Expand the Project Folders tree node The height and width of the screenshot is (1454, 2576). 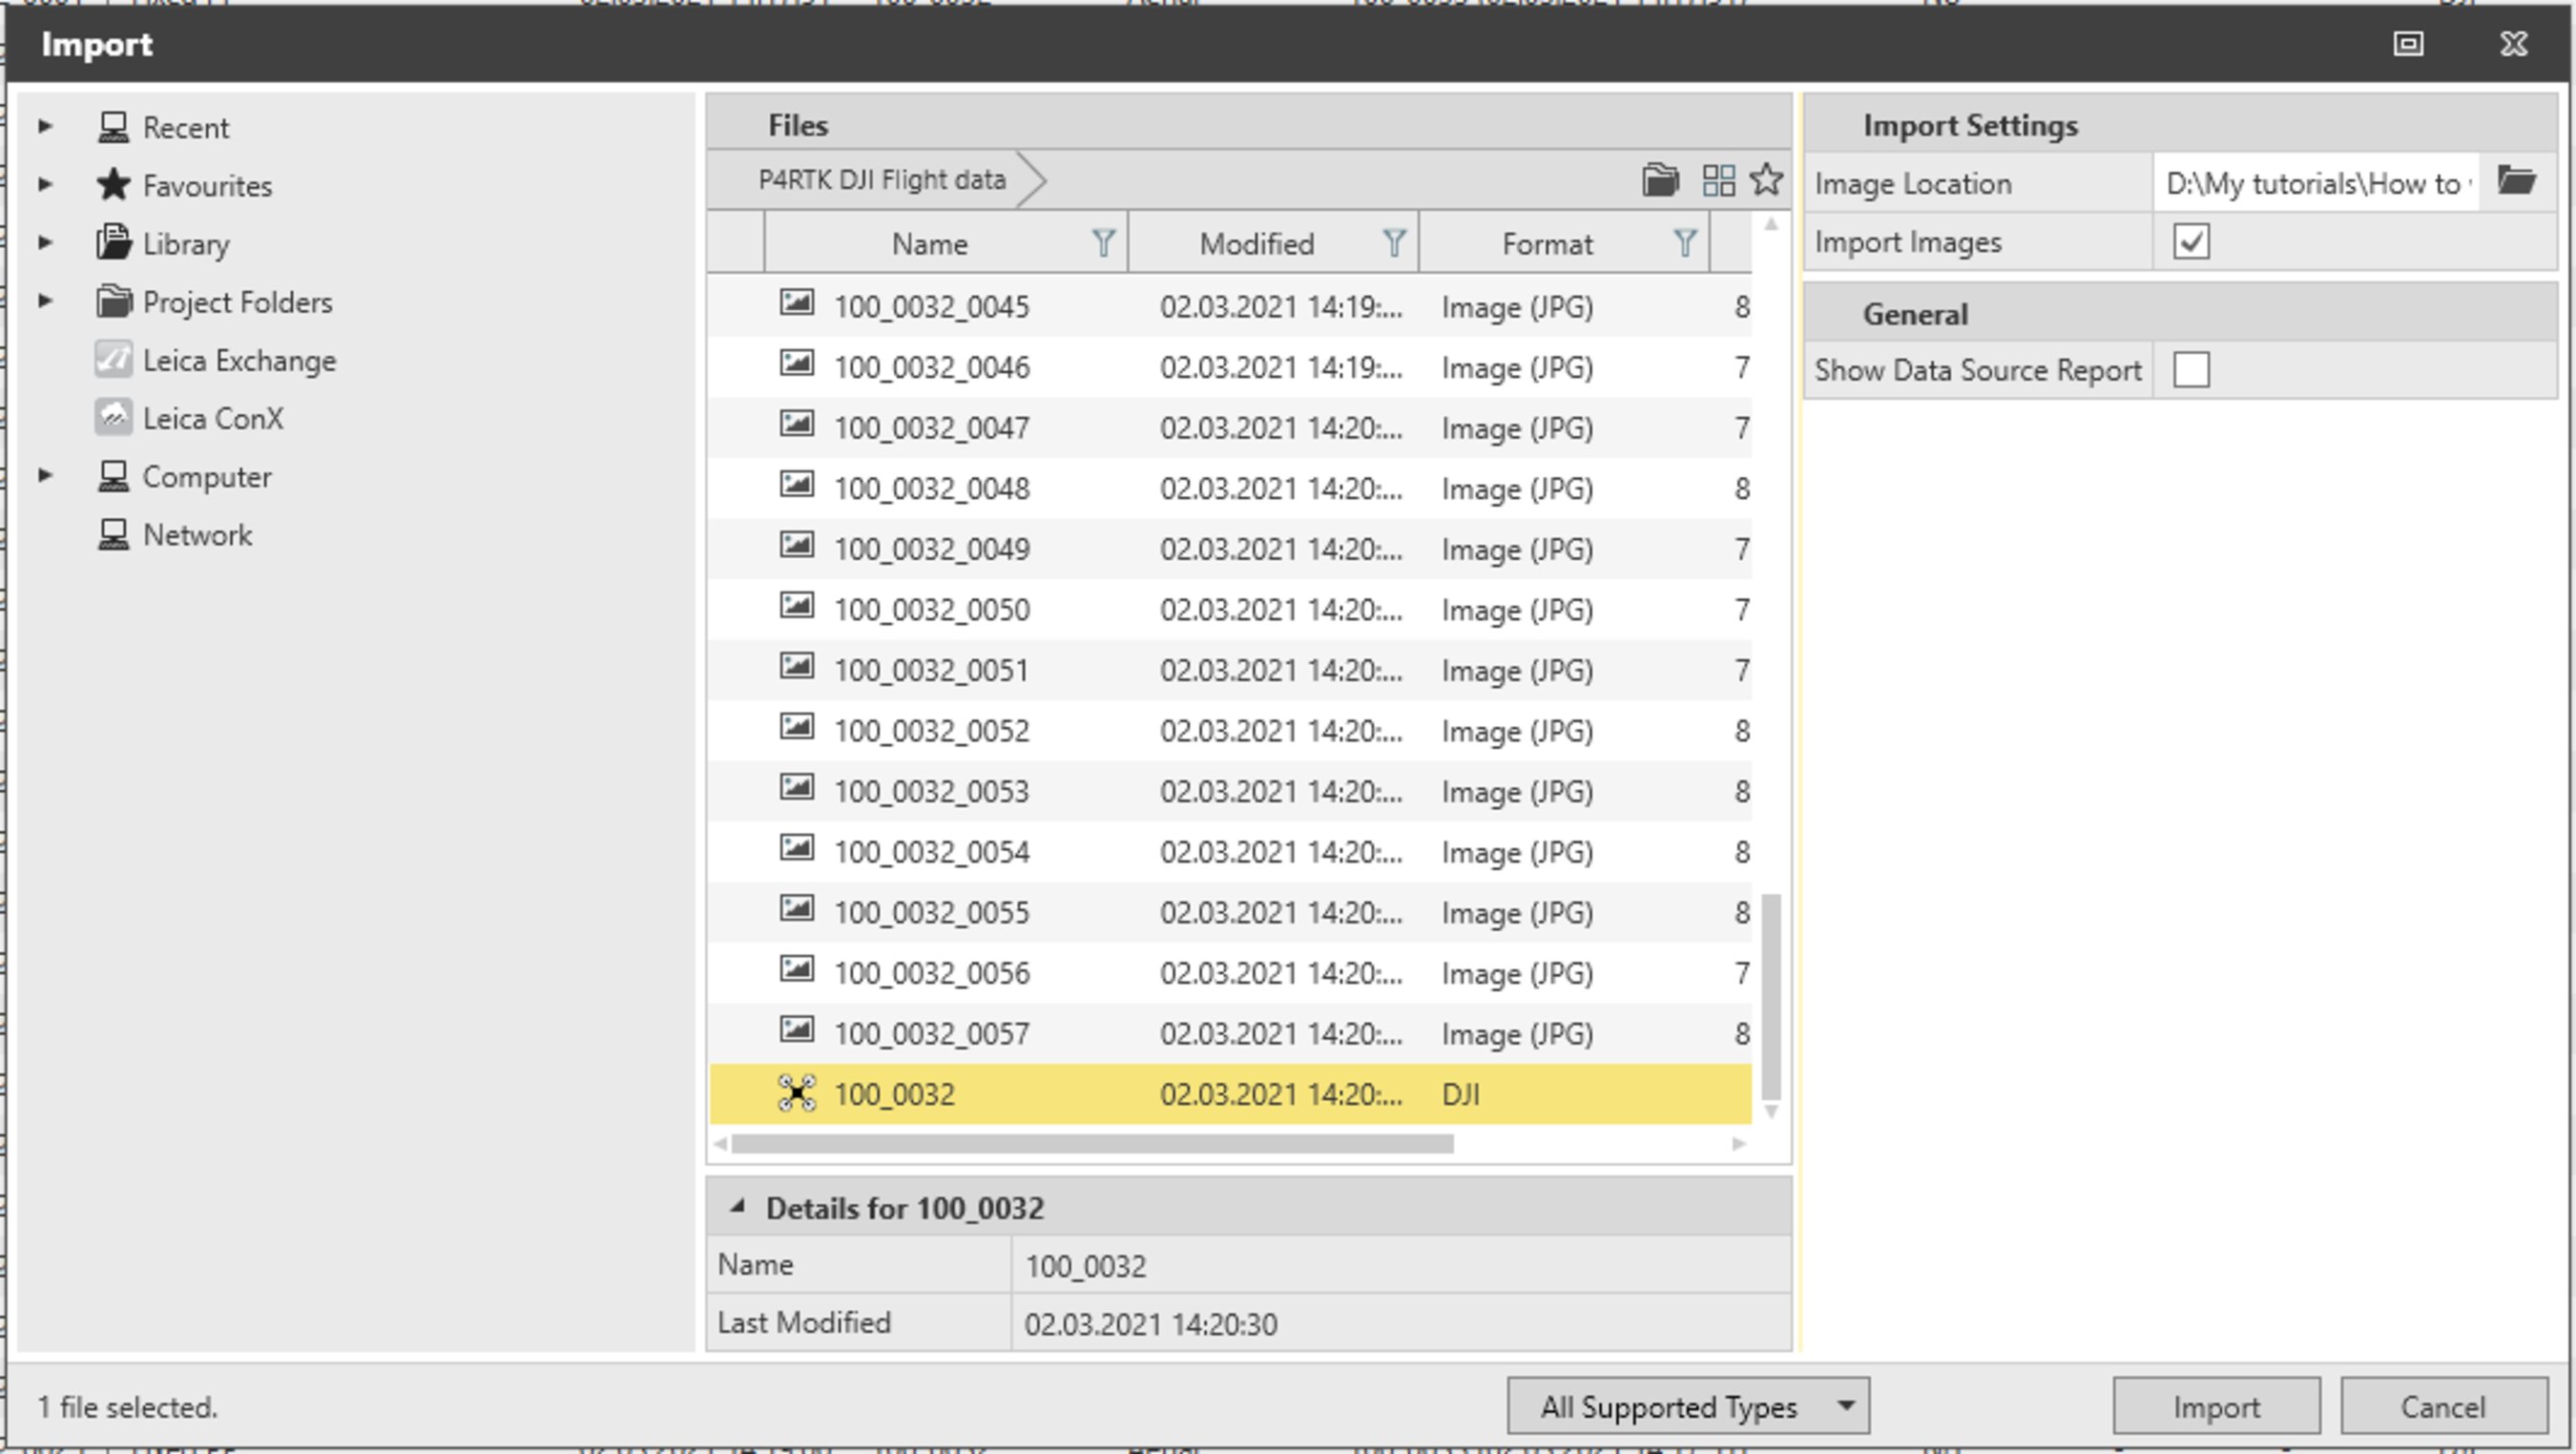tap(45, 300)
